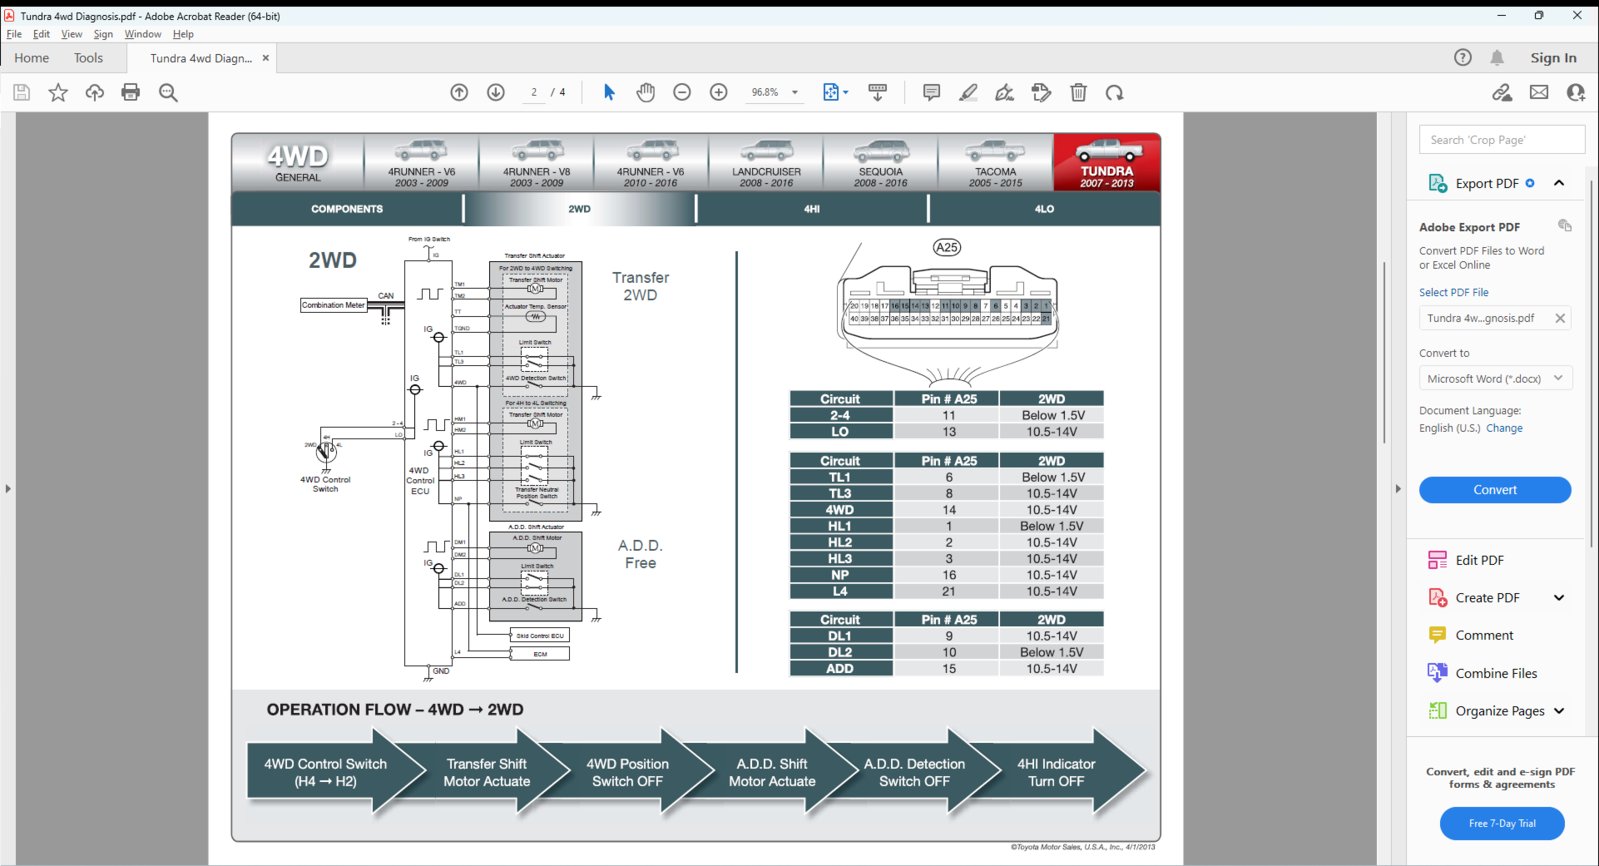Screen dimensions: 1599x866
Task: Open the 4LO tab in the PDF
Action: (x=1044, y=209)
